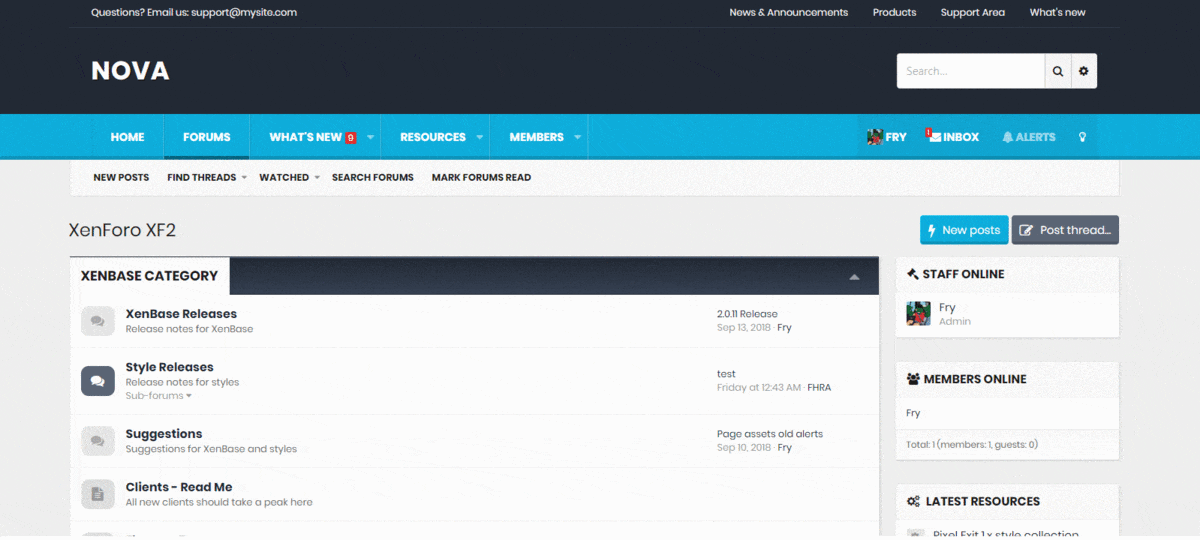Expand the Resources dropdown arrow
1200x540 pixels.
point(479,137)
